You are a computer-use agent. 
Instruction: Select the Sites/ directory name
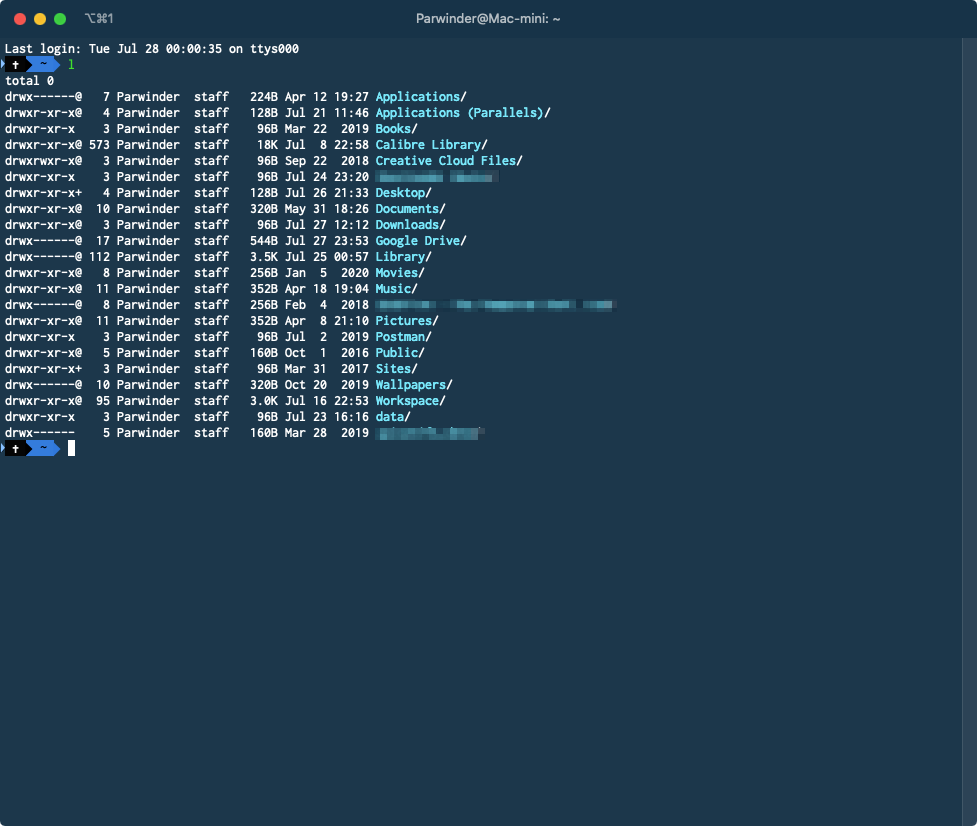396,369
